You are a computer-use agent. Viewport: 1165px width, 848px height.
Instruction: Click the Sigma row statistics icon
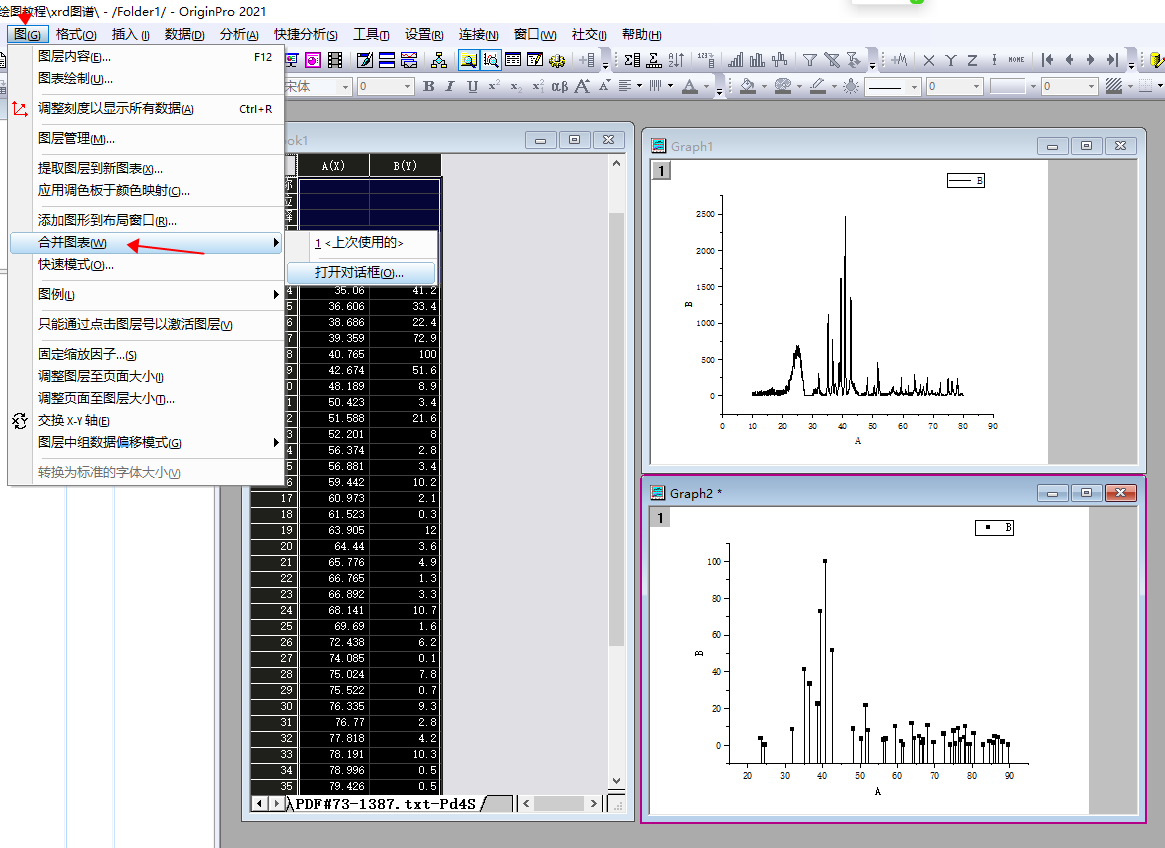pyautogui.click(x=655, y=60)
